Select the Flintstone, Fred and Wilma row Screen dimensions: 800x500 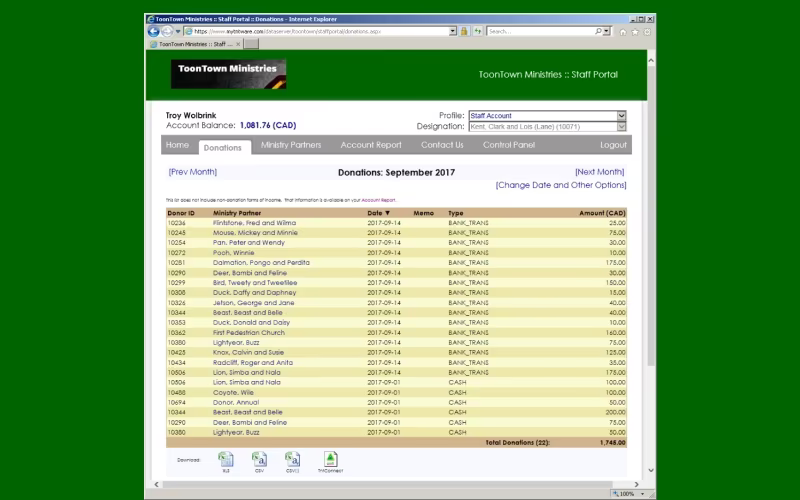[396, 223]
